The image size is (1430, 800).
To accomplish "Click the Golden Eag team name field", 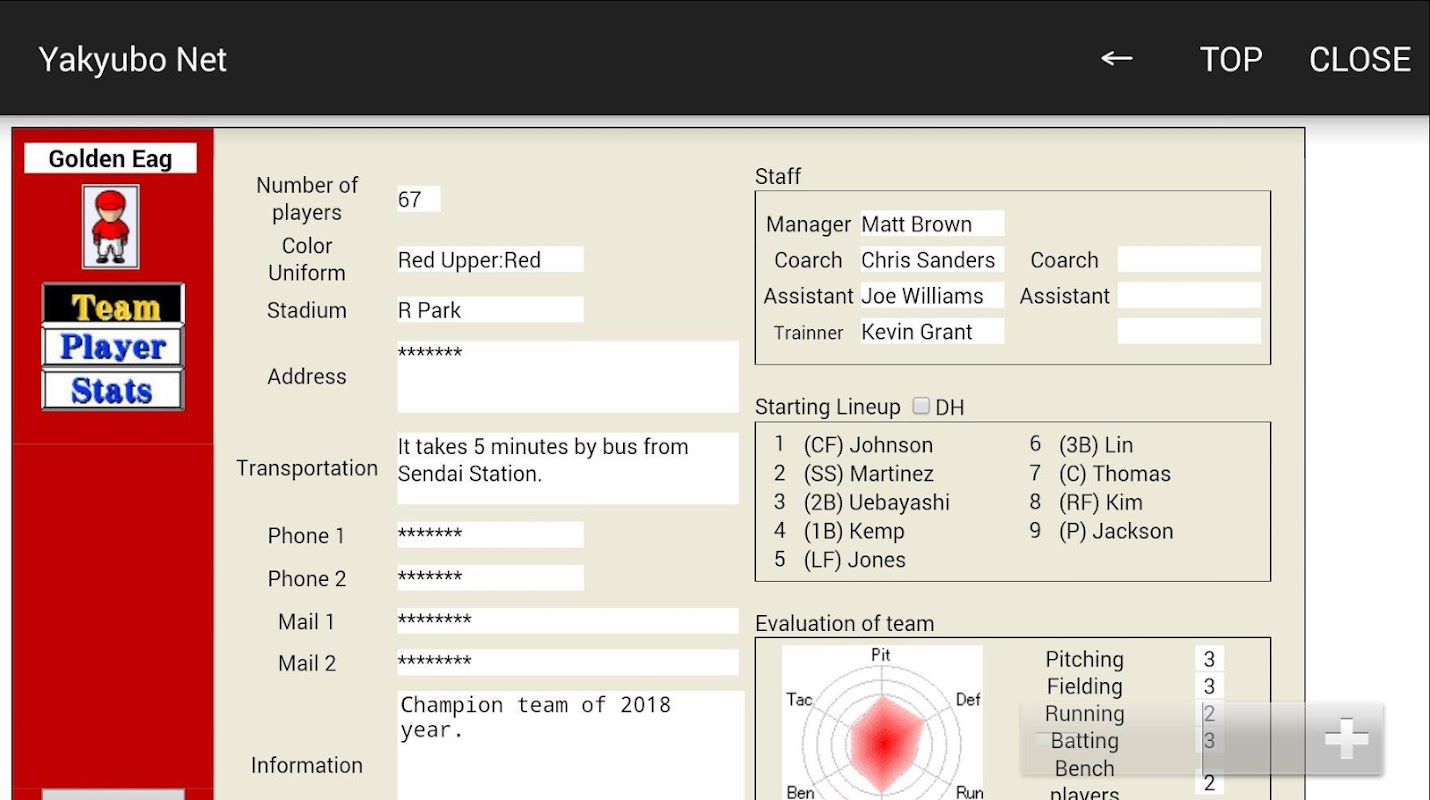I will click(110, 159).
